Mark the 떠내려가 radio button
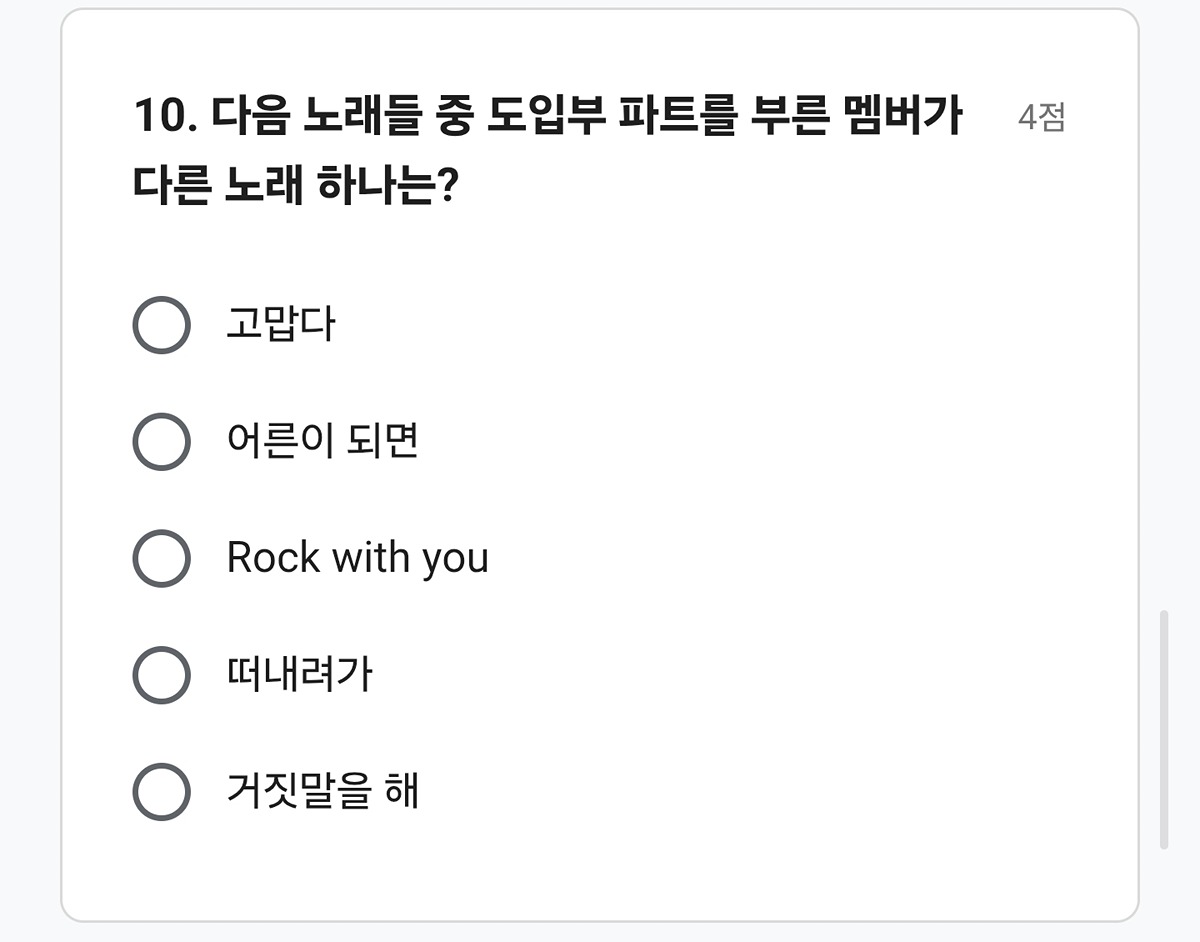Image resolution: width=1200 pixels, height=942 pixels. (x=161, y=675)
